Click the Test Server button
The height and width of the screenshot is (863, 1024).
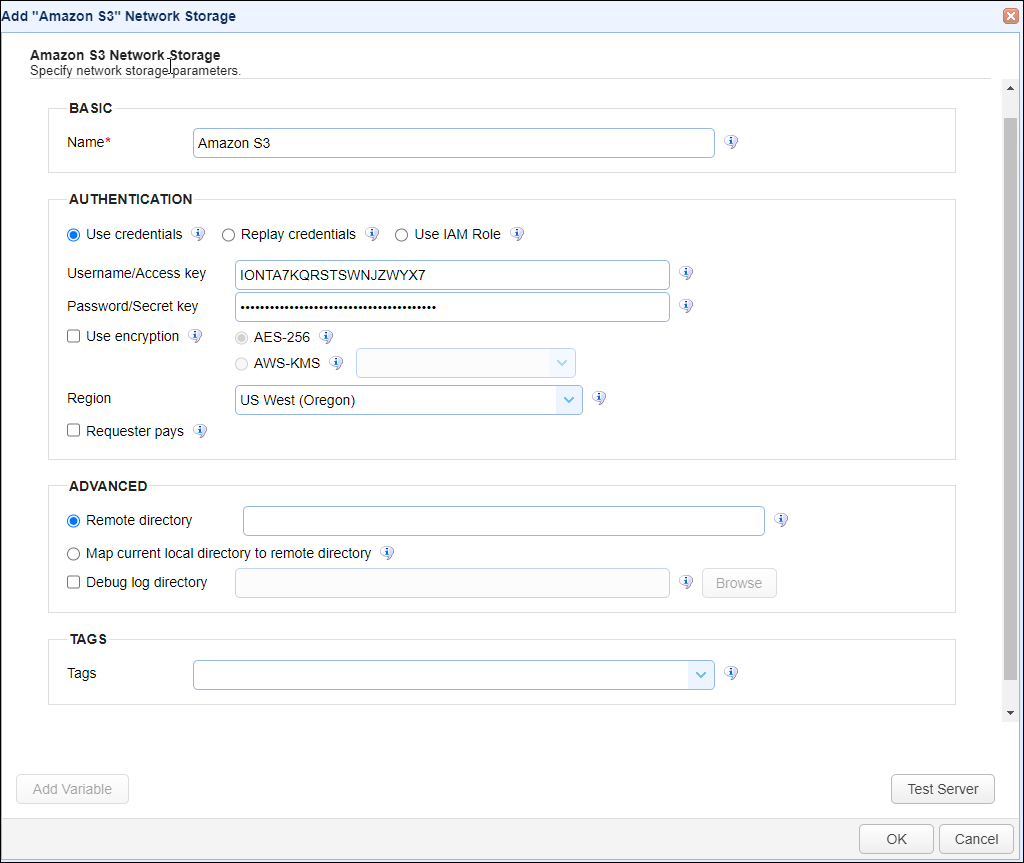(x=942, y=789)
